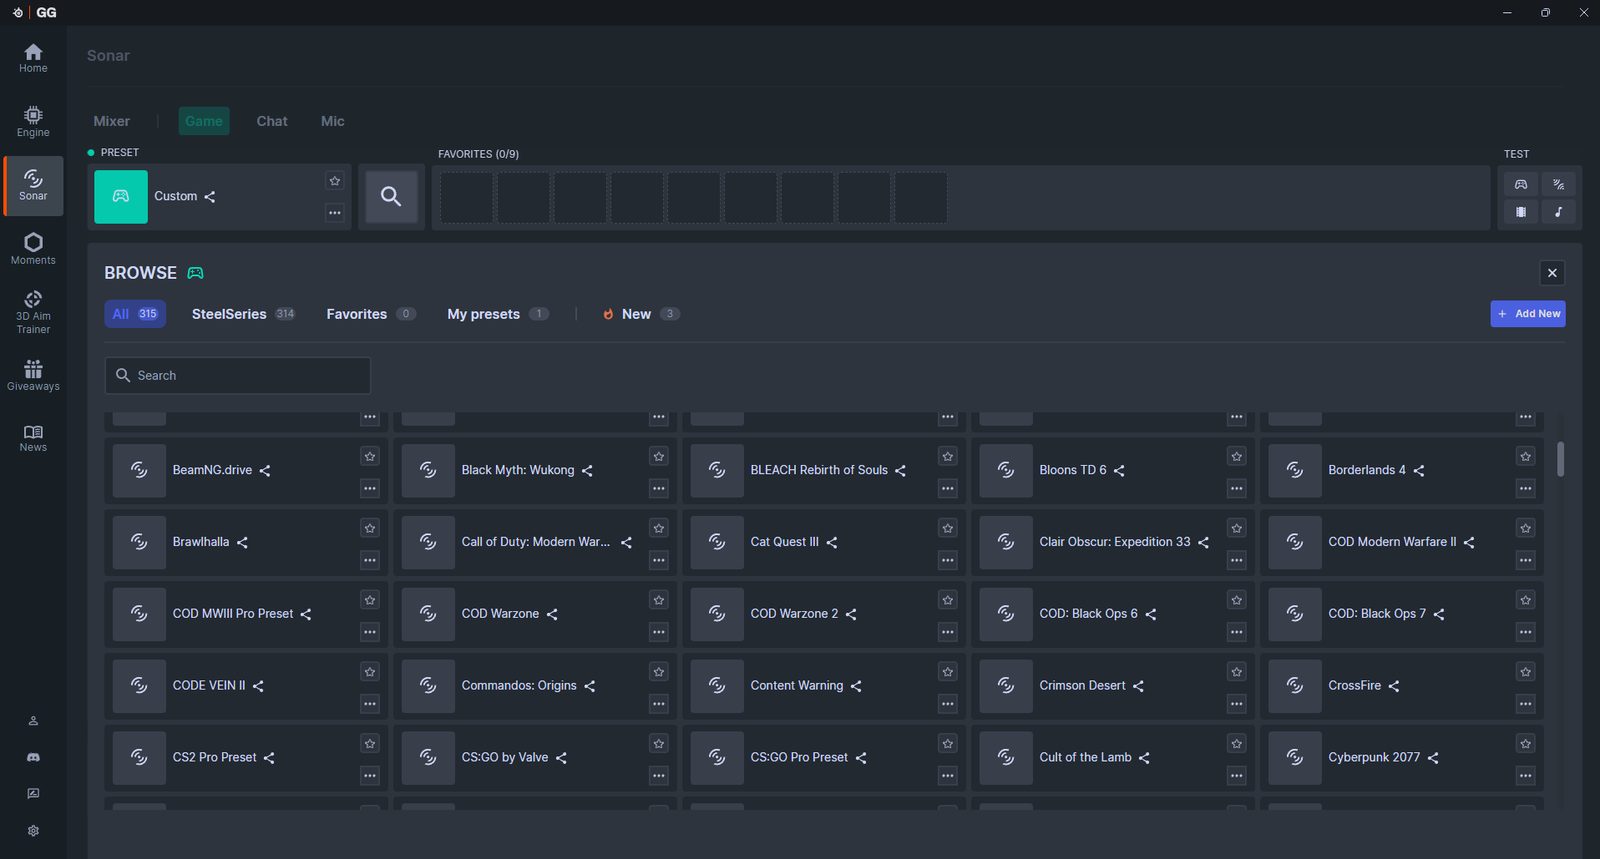Share the Cyberpunk 2077 preset
This screenshot has width=1600, height=859.
pyautogui.click(x=1433, y=758)
